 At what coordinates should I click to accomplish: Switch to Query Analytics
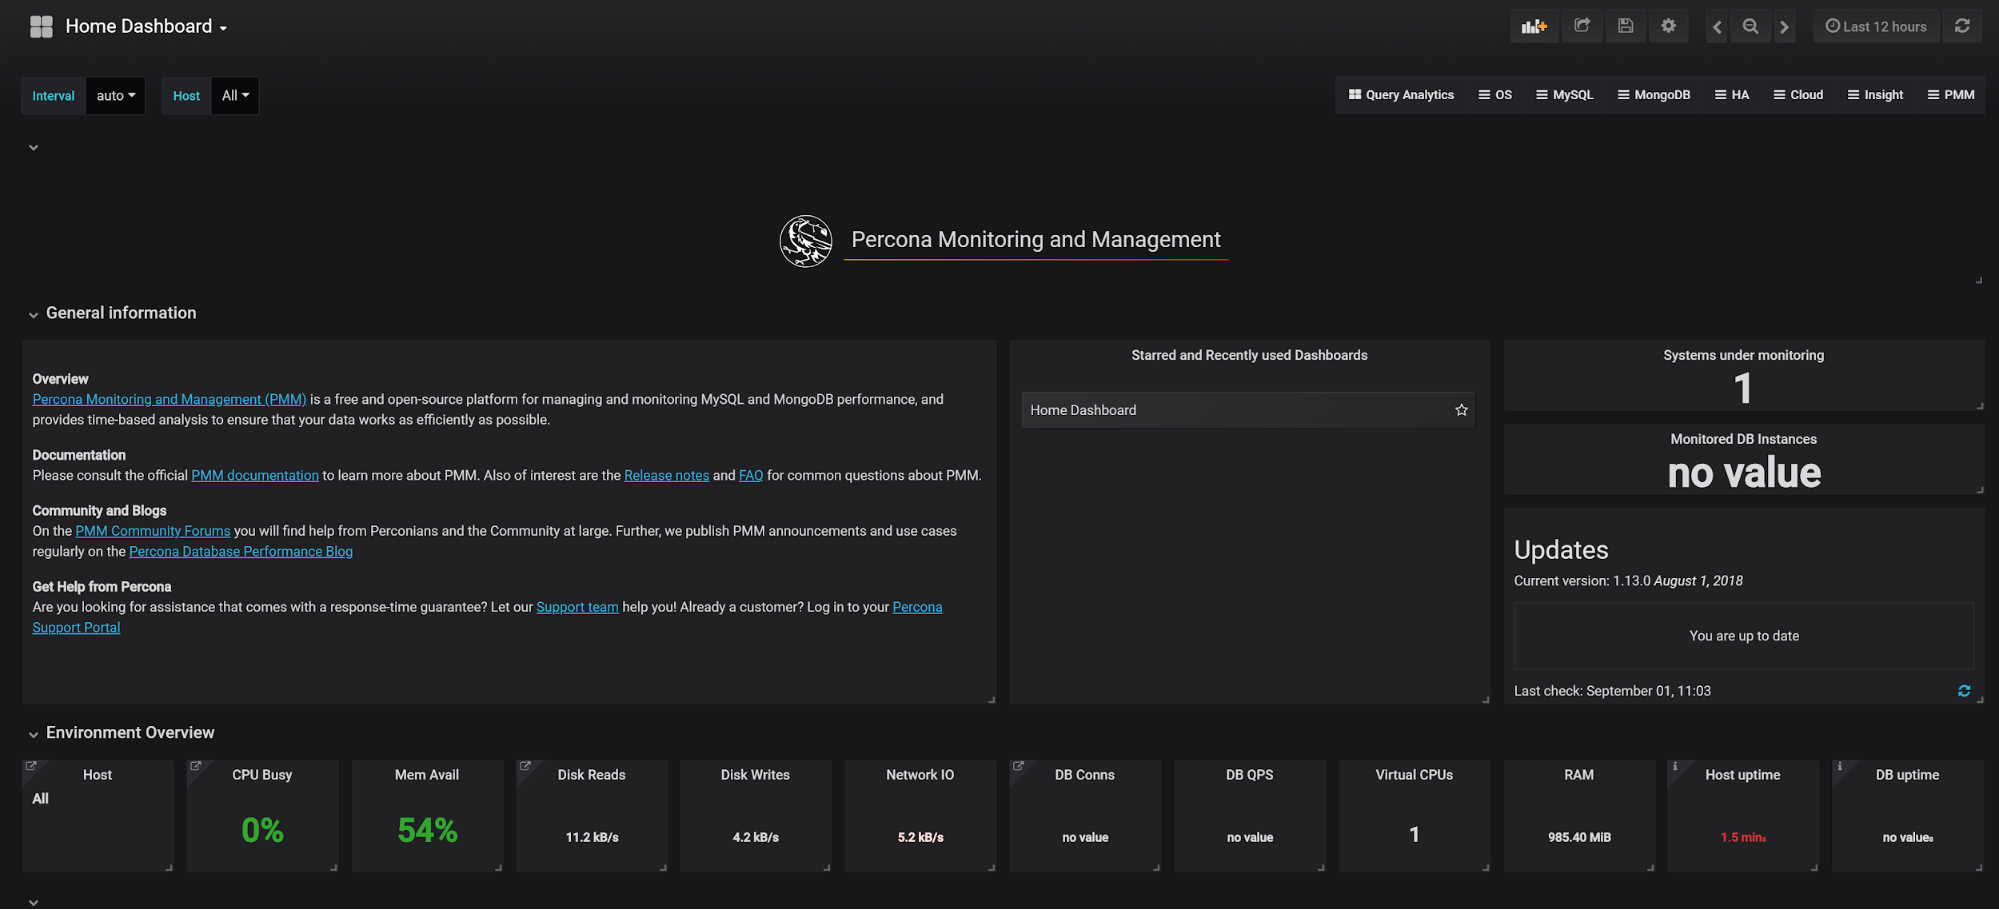[x=1401, y=94]
